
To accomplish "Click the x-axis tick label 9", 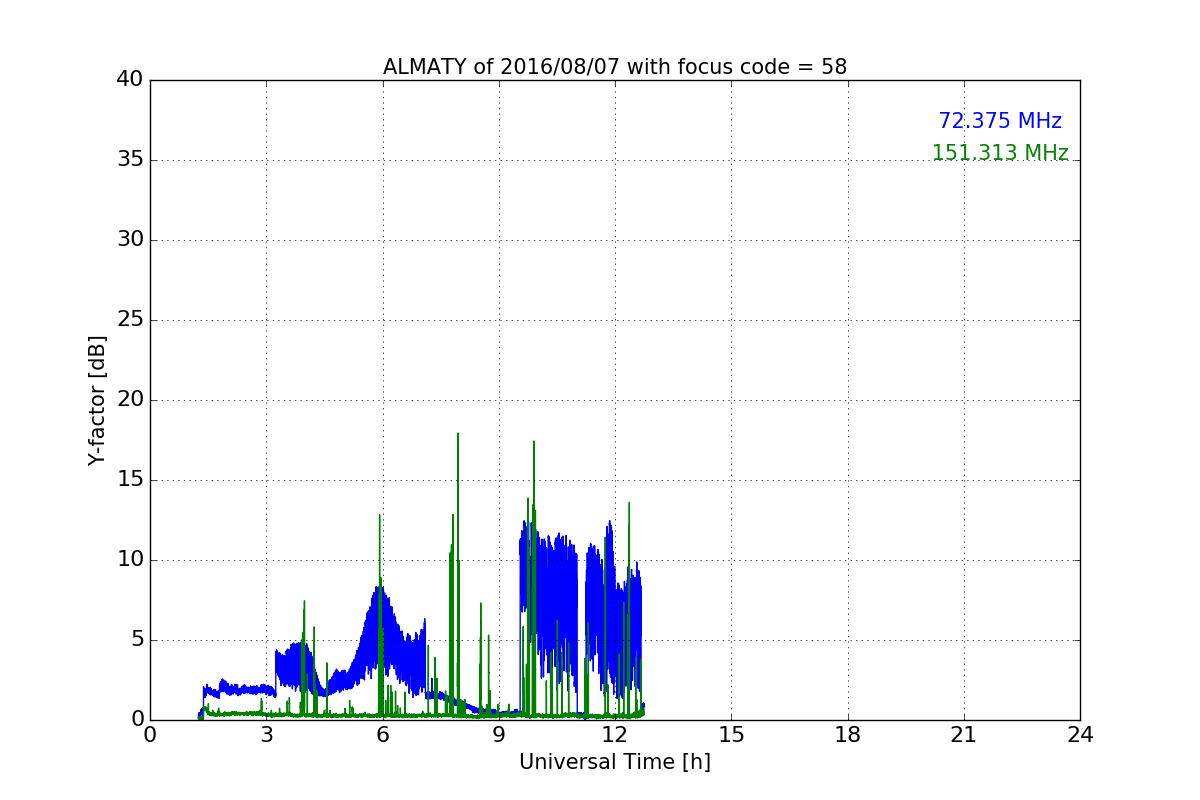I will pyautogui.click(x=499, y=735).
